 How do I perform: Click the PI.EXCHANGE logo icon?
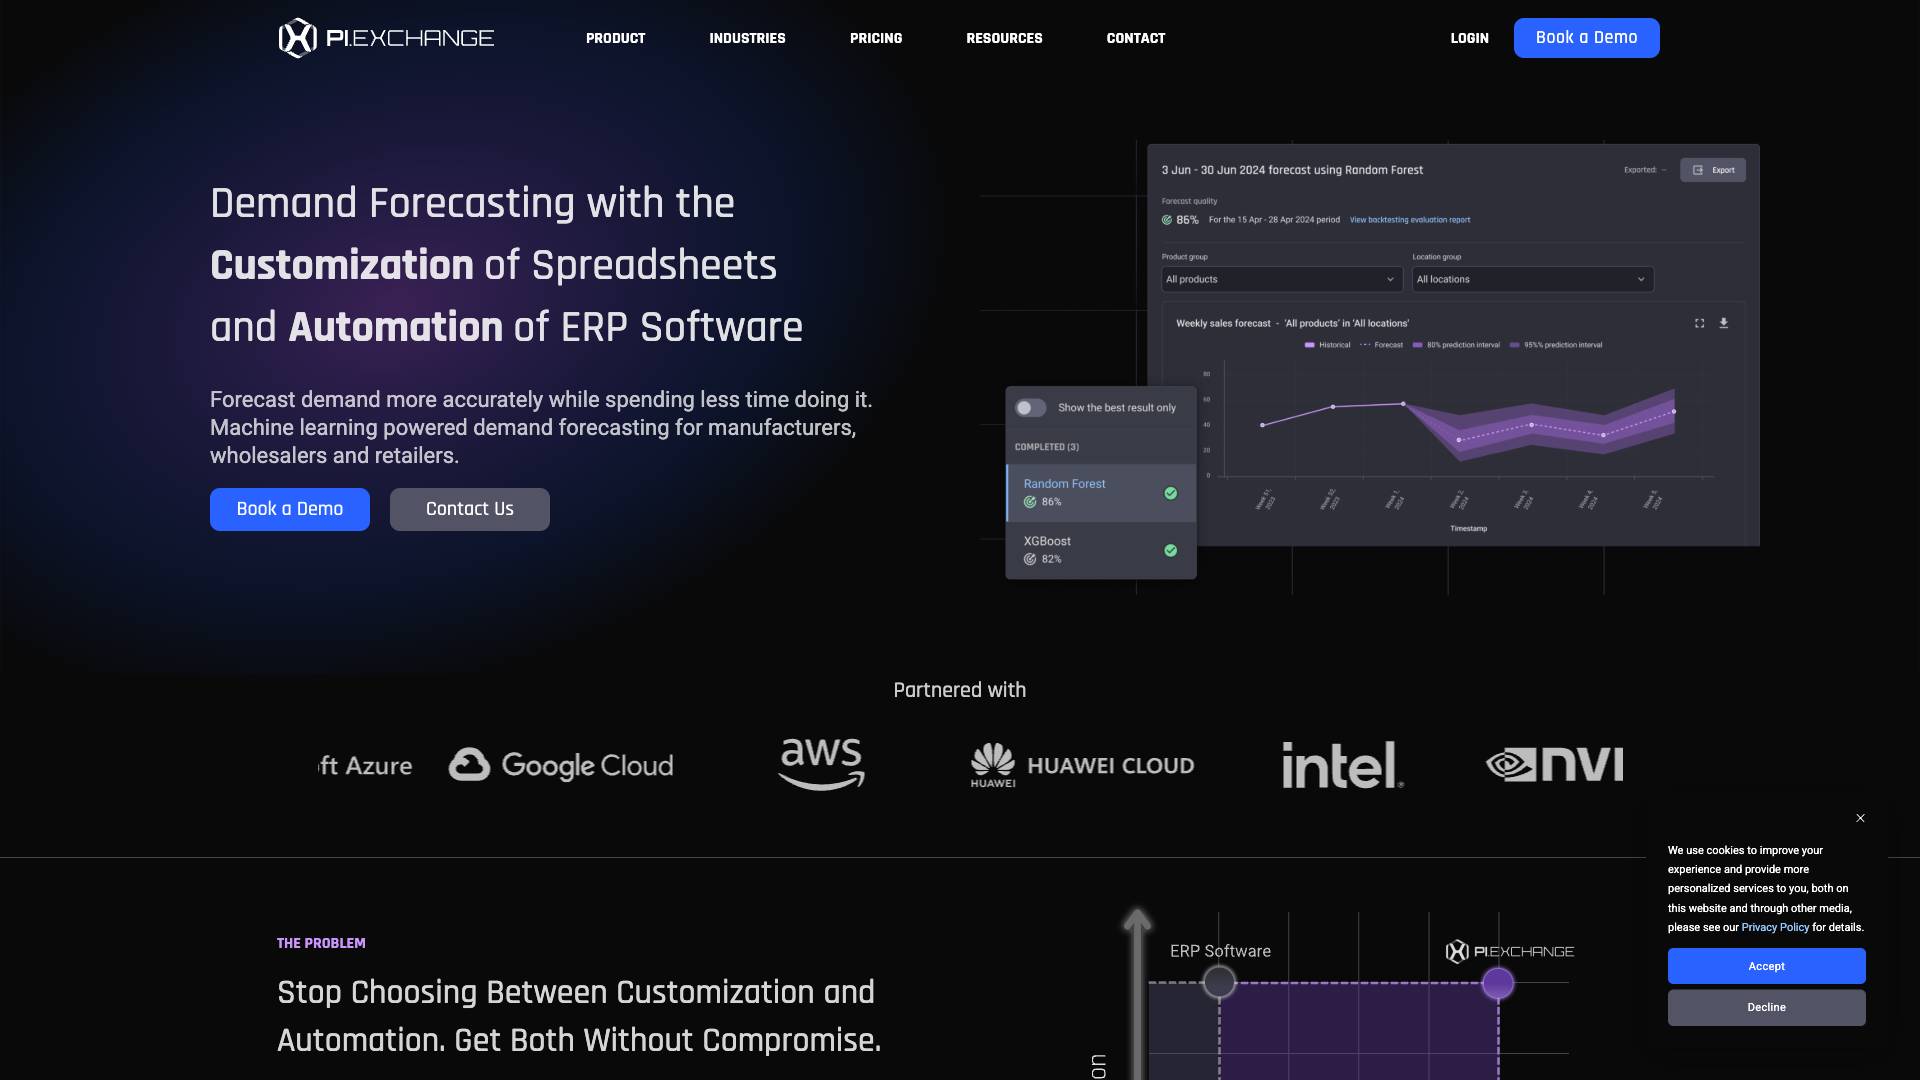[x=297, y=38]
